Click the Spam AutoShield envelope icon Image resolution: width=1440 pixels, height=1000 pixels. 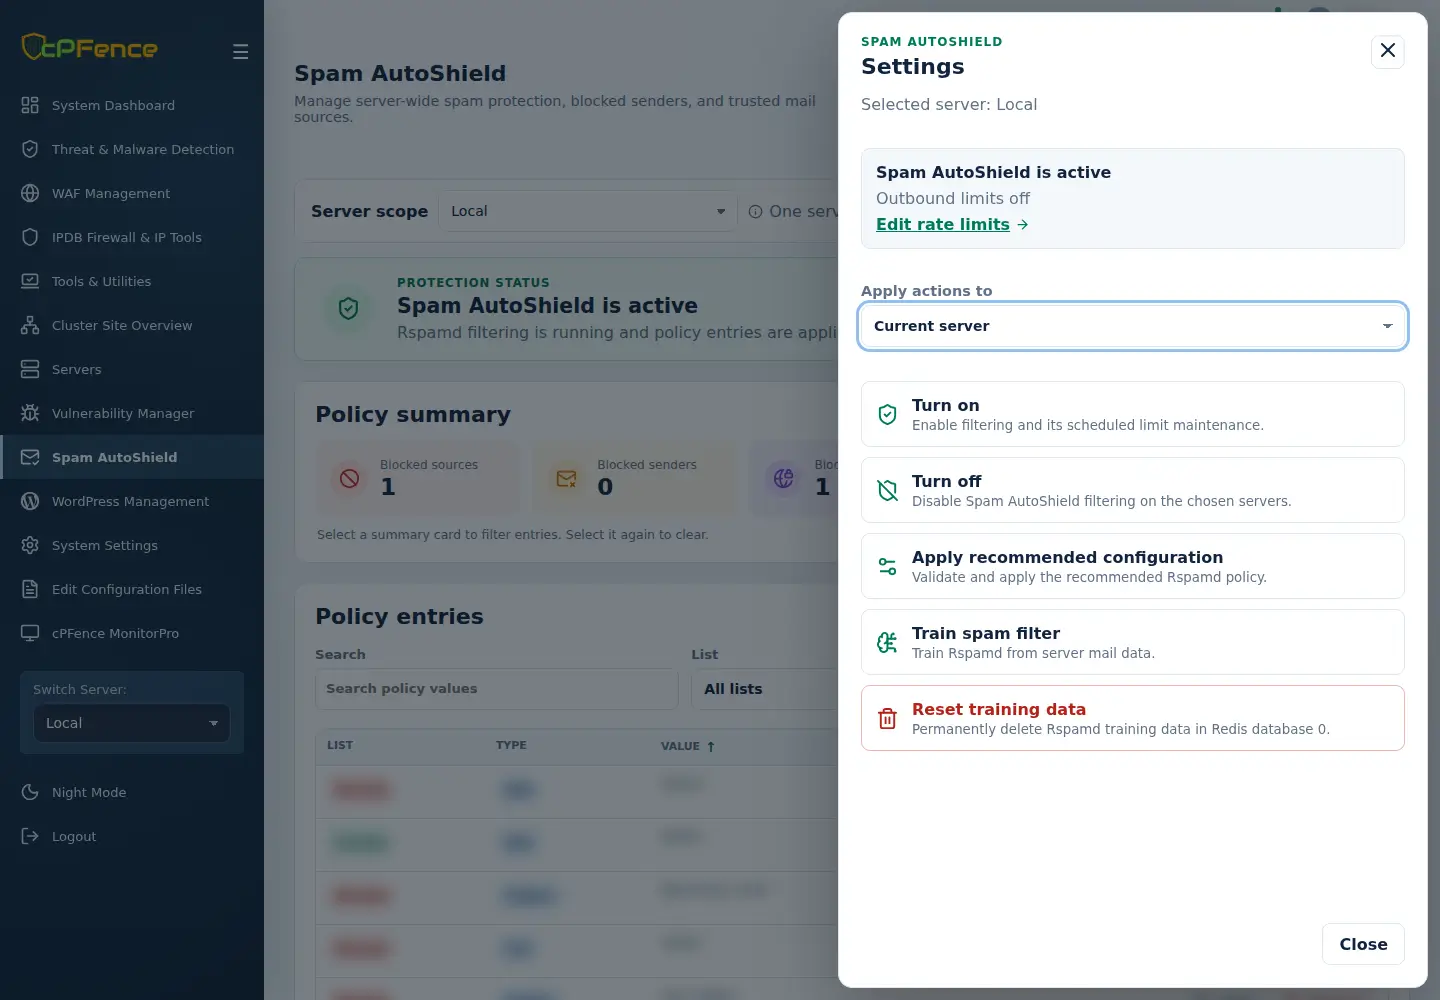[30, 457]
